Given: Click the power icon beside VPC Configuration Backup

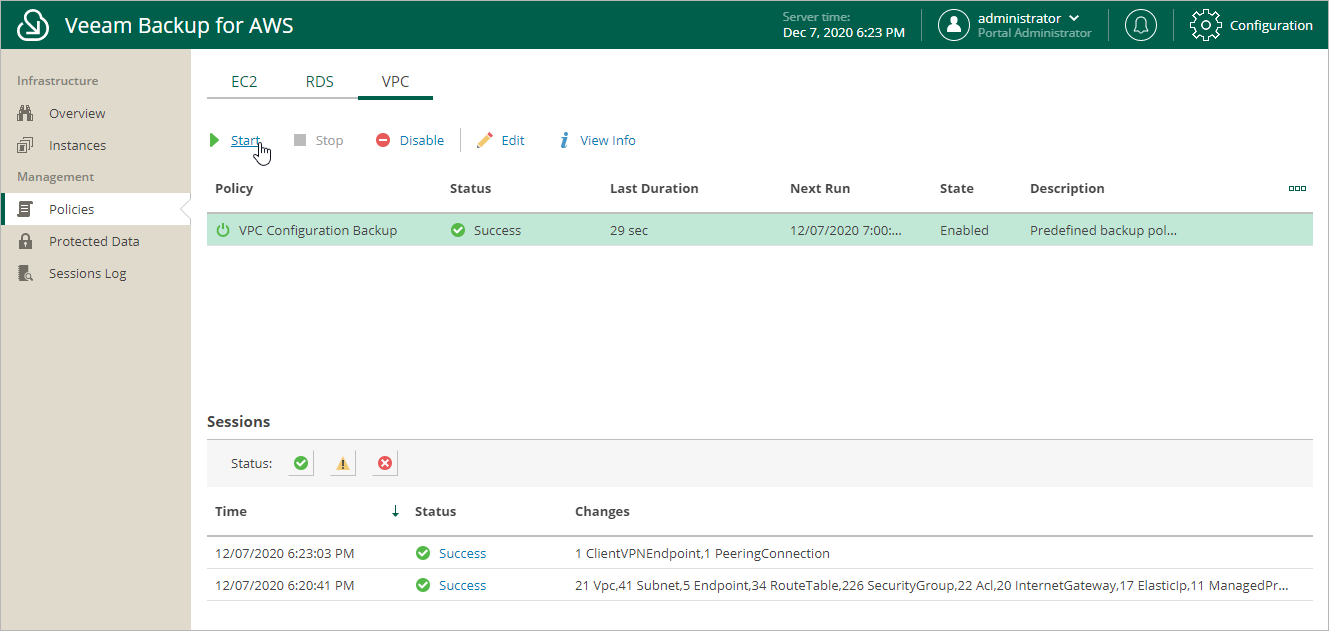Looking at the screenshot, I should coord(224,230).
